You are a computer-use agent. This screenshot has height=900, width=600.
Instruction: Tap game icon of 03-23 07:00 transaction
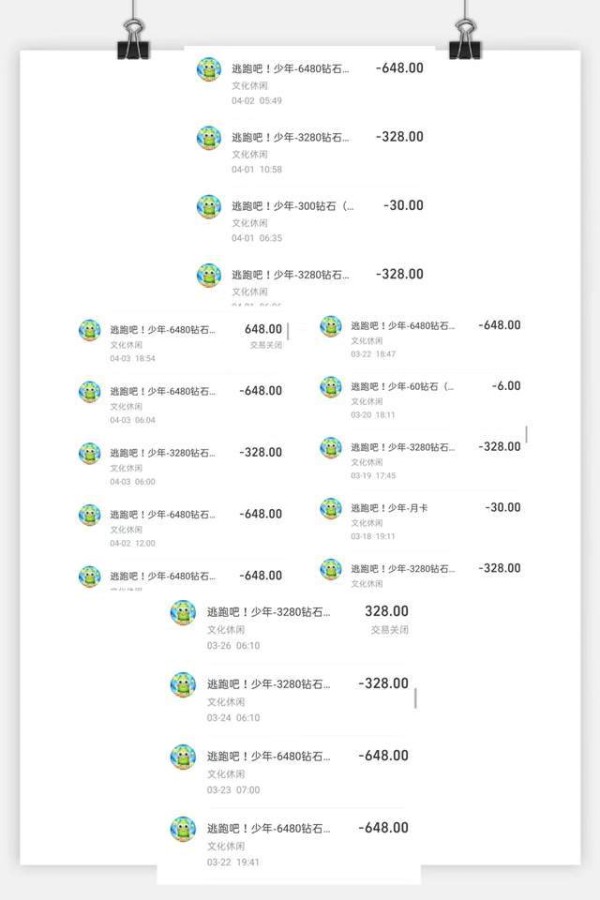(x=182, y=757)
